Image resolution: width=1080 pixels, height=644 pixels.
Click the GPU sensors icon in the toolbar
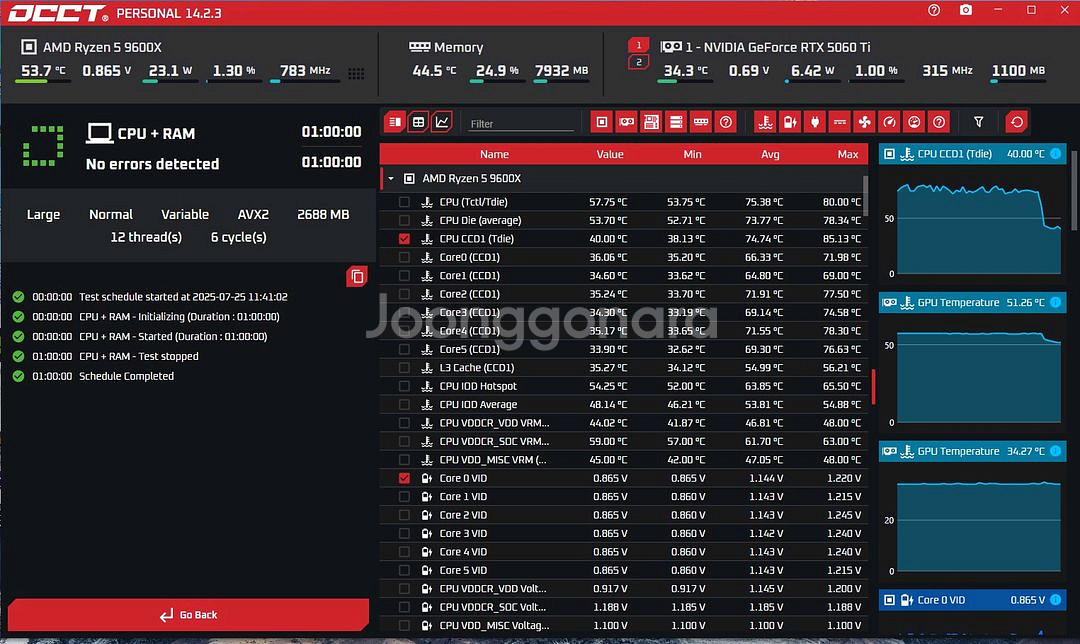pyautogui.click(x=626, y=121)
